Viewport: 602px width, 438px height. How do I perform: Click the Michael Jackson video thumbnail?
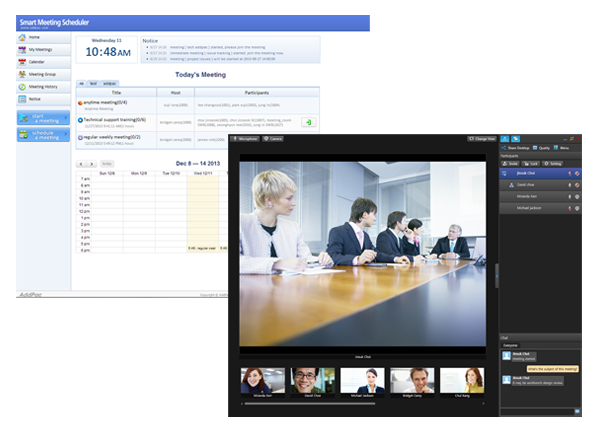pyautogui.click(x=362, y=380)
